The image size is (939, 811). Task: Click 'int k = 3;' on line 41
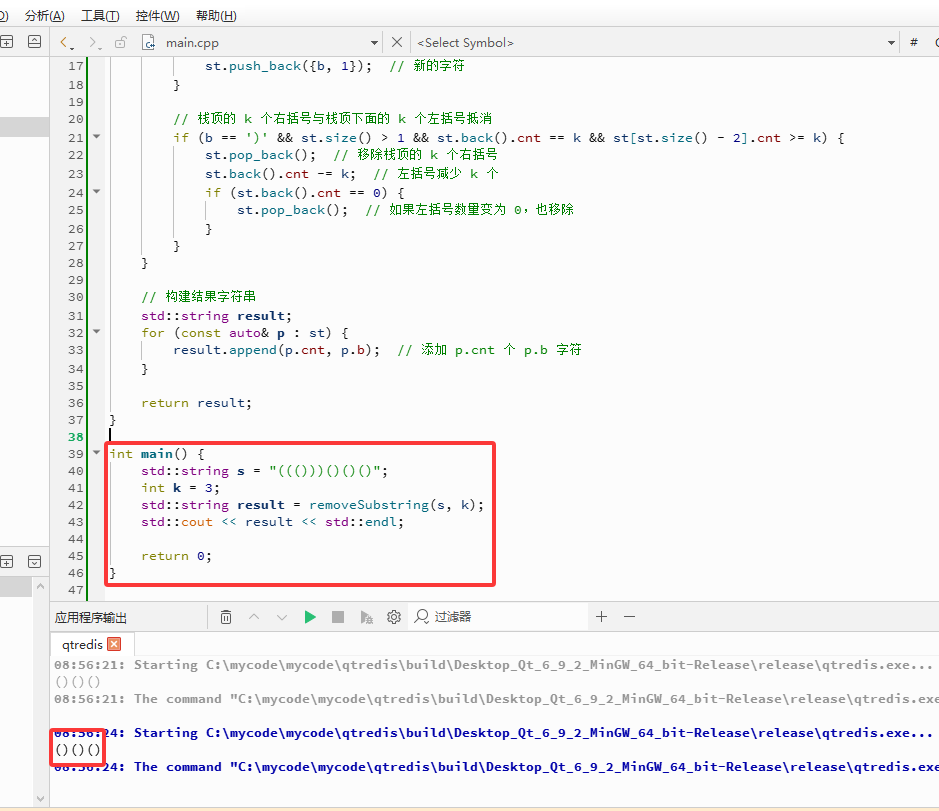(180, 488)
